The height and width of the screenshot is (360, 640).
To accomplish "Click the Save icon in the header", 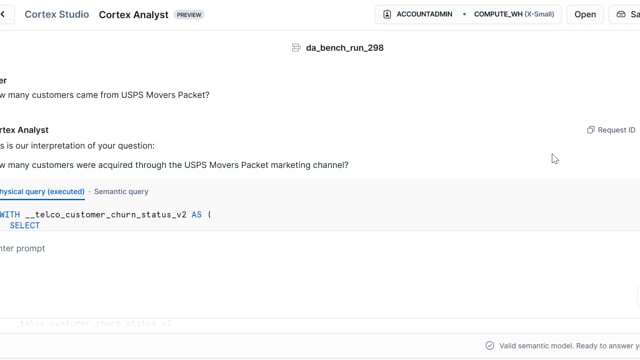I will coord(621,14).
